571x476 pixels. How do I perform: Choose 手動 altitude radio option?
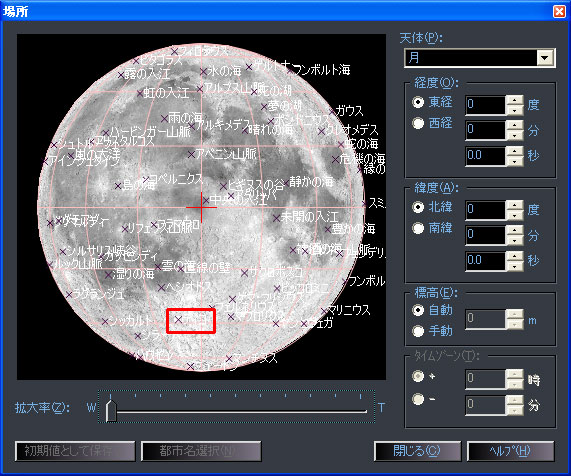click(x=418, y=331)
